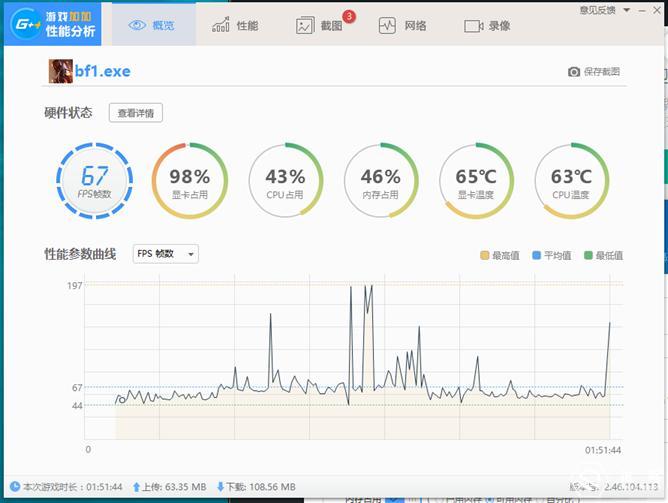Image resolution: width=668 pixels, height=503 pixels.
Task: Click the 44 minimum axis label
Action: (x=77, y=405)
